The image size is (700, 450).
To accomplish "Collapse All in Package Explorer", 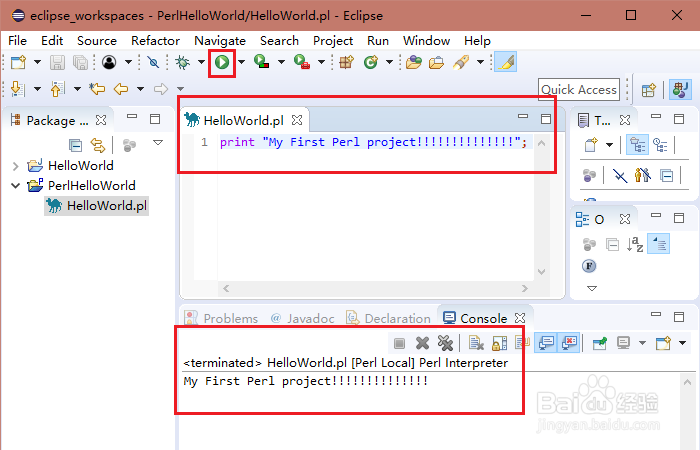I will point(75,145).
